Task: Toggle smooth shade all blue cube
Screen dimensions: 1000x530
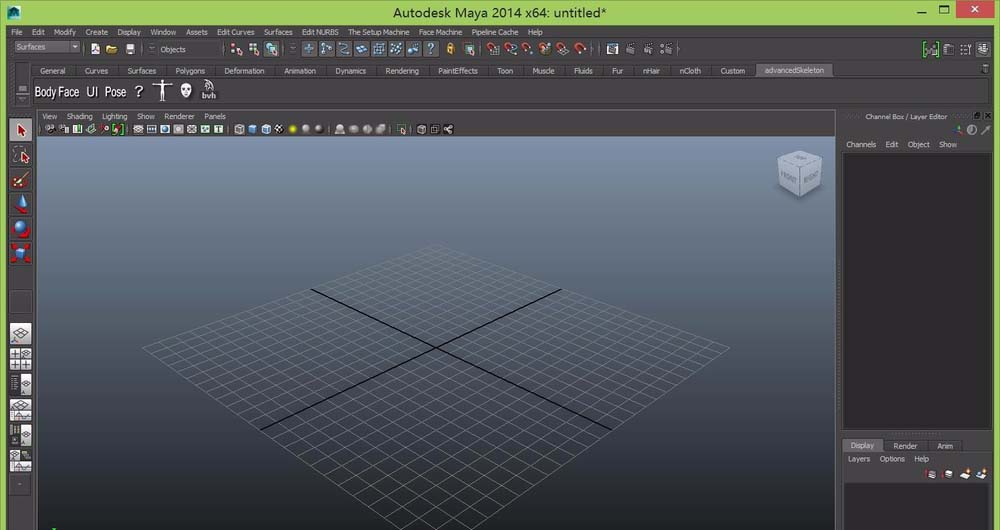Action: coord(253,129)
